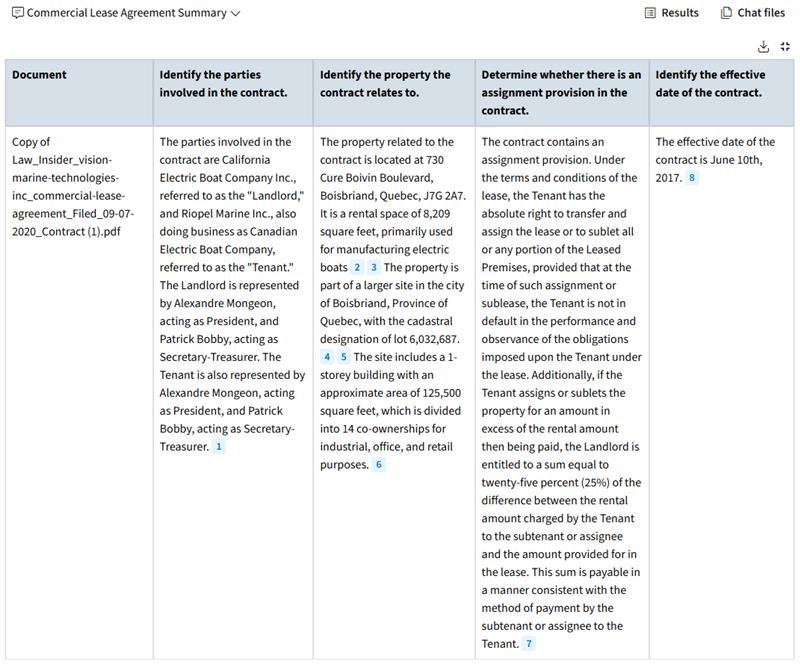Open citation 3 in property column
The width and height of the screenshot is (800, 667).
(374, 268)
